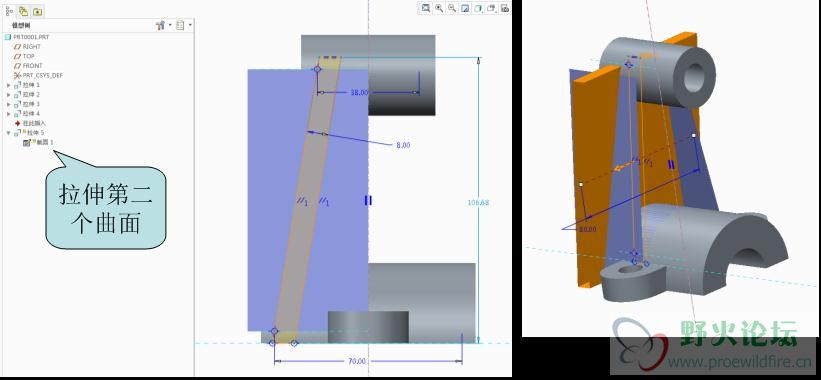
Task: Click the View Manager icon
Action: [x=504, y=8]
